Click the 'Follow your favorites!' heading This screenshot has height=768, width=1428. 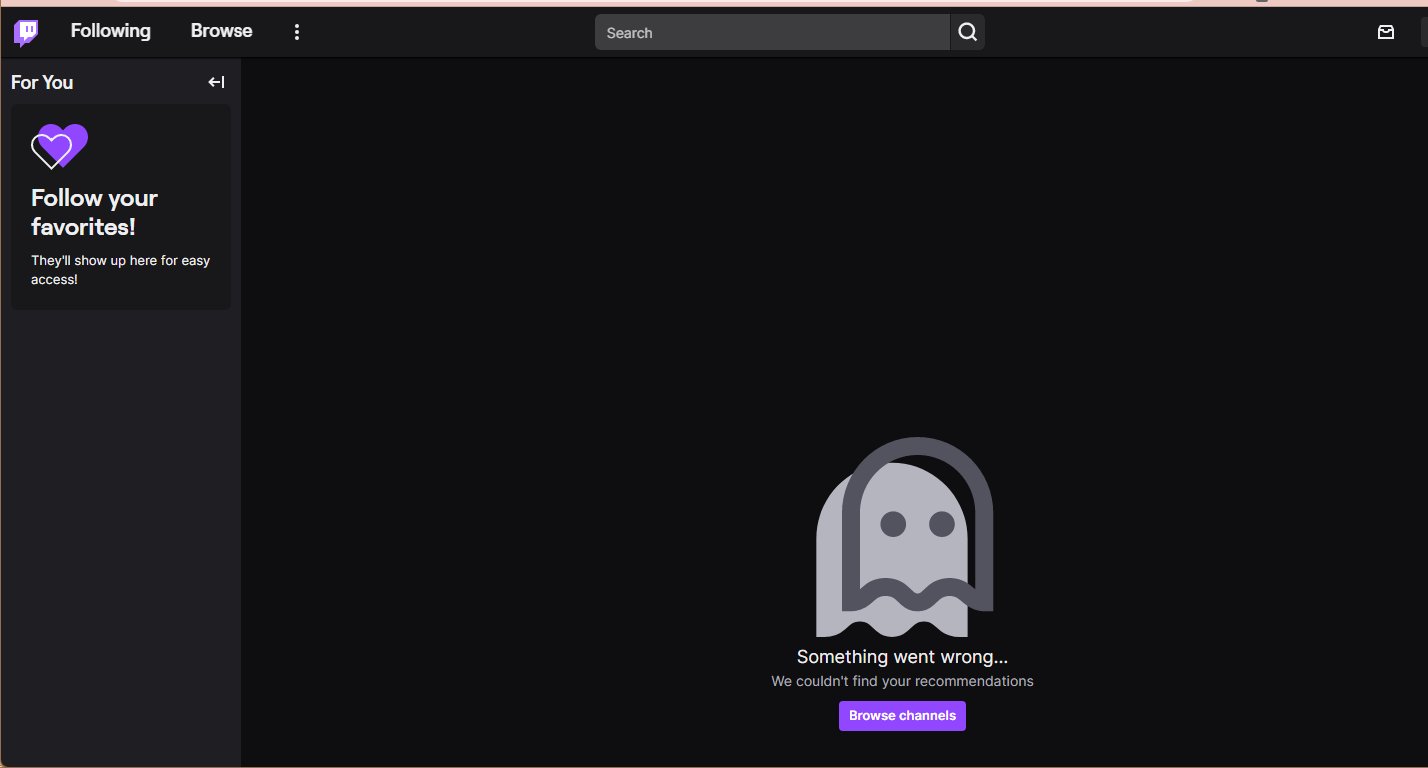click(94, 212)
